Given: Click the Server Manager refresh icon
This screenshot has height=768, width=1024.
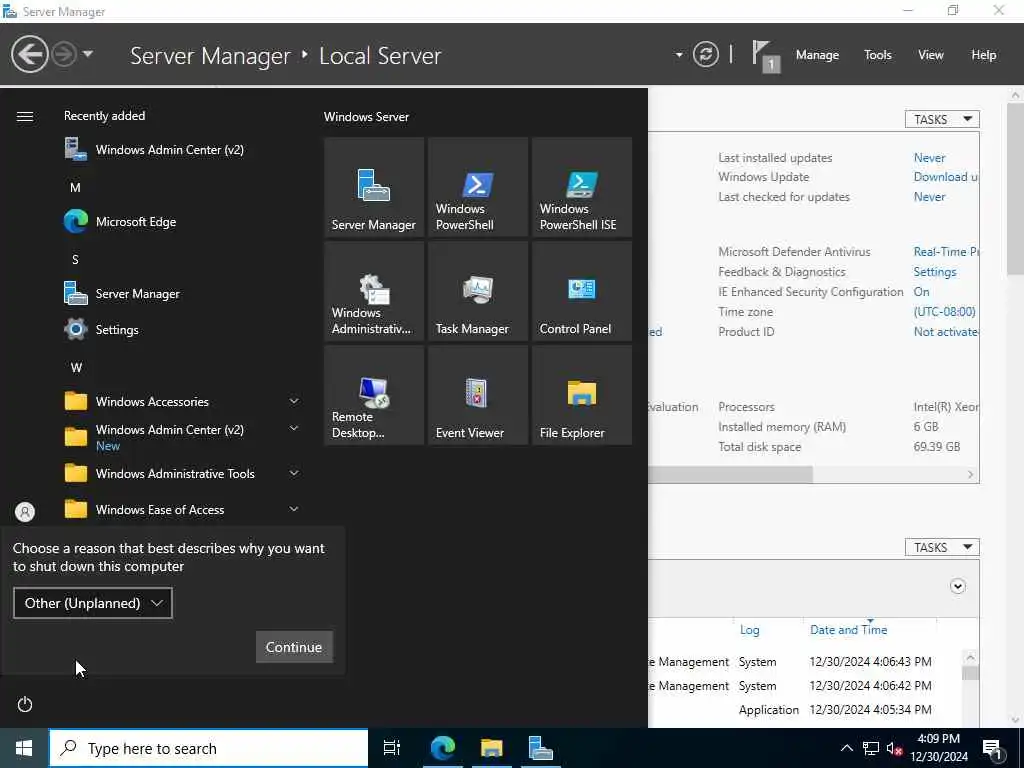Looking at the screenshot, I should tap(706, 54).
